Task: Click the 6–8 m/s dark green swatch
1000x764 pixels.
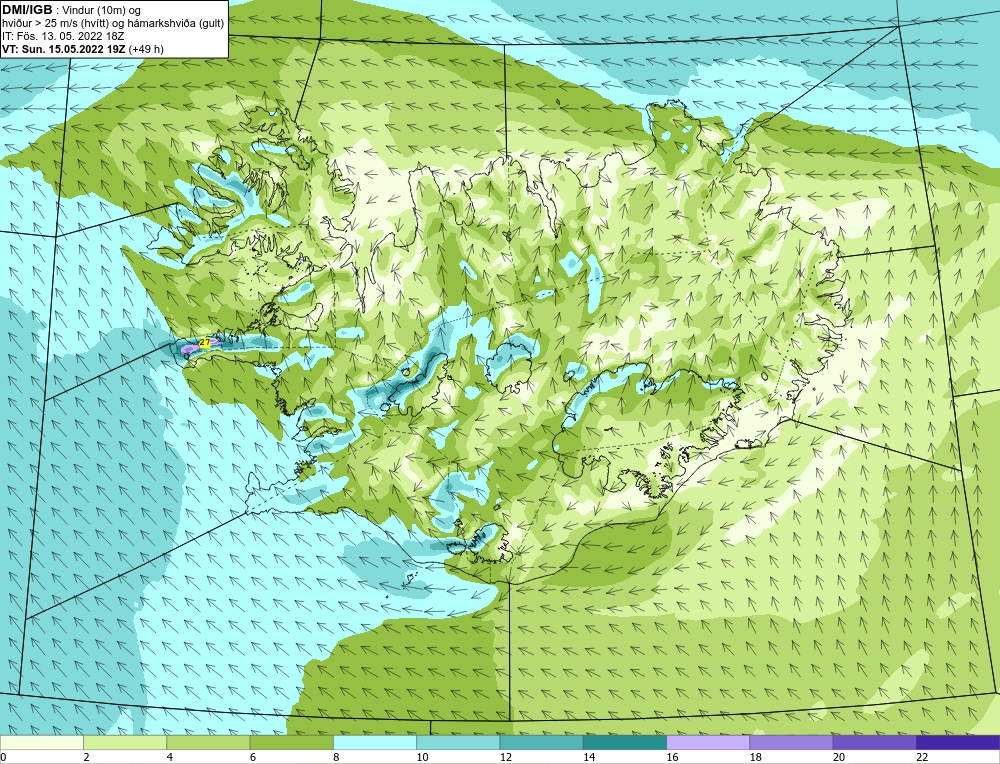Action: tap(291, 743)
